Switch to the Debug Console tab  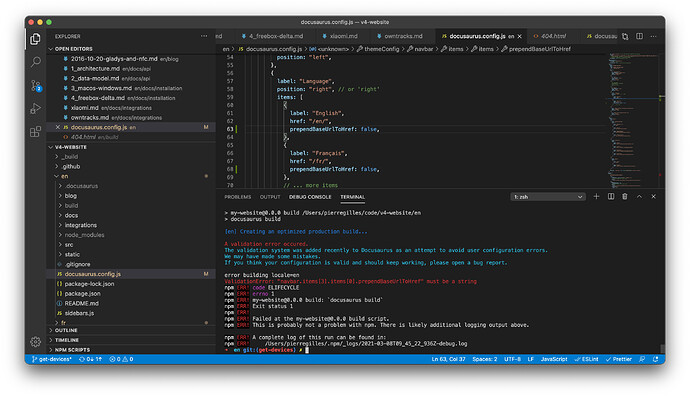point(310,197)
